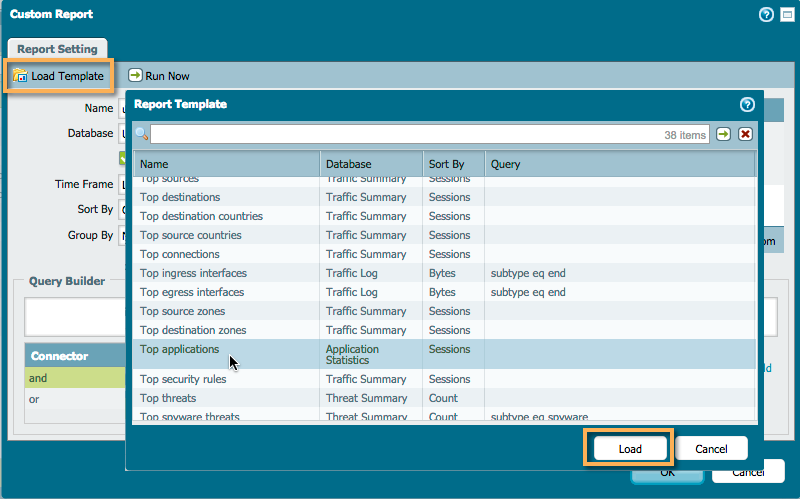The image size is (800, 502).
Task: Open help for Custom Report window
Action: (766, 14)
